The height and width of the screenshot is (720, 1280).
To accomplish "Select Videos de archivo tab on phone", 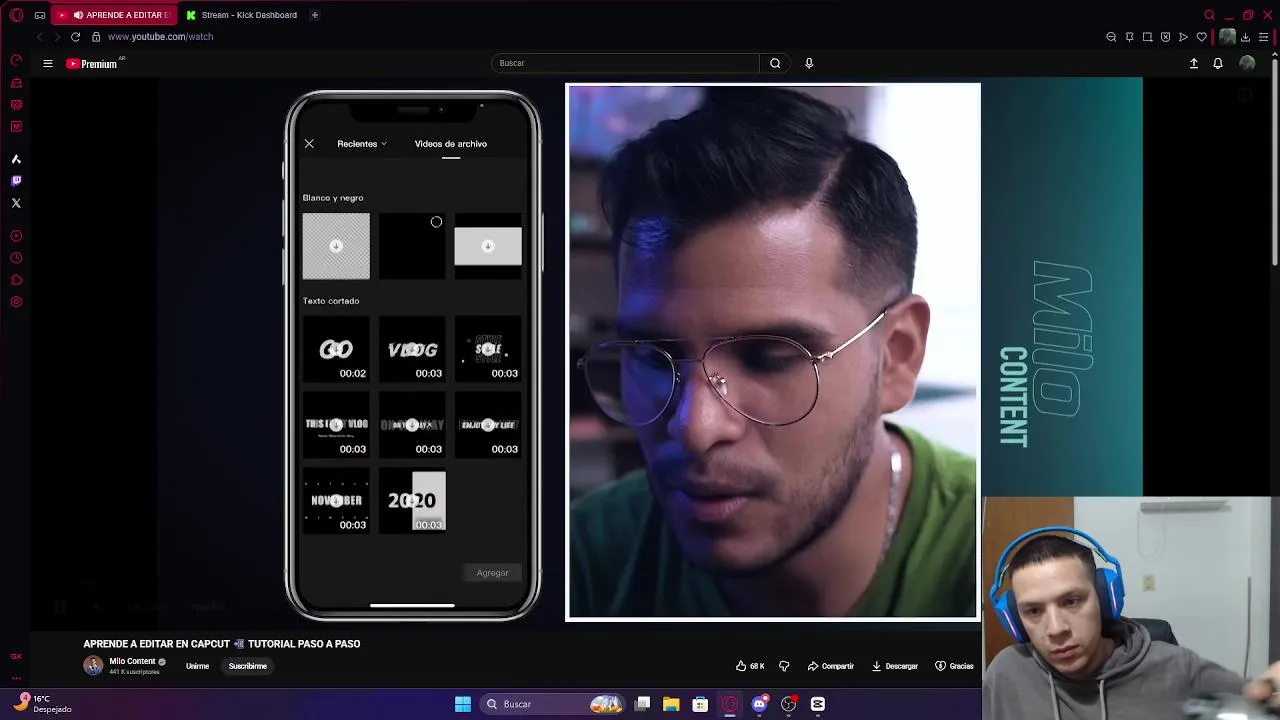I will coord(451,144).
